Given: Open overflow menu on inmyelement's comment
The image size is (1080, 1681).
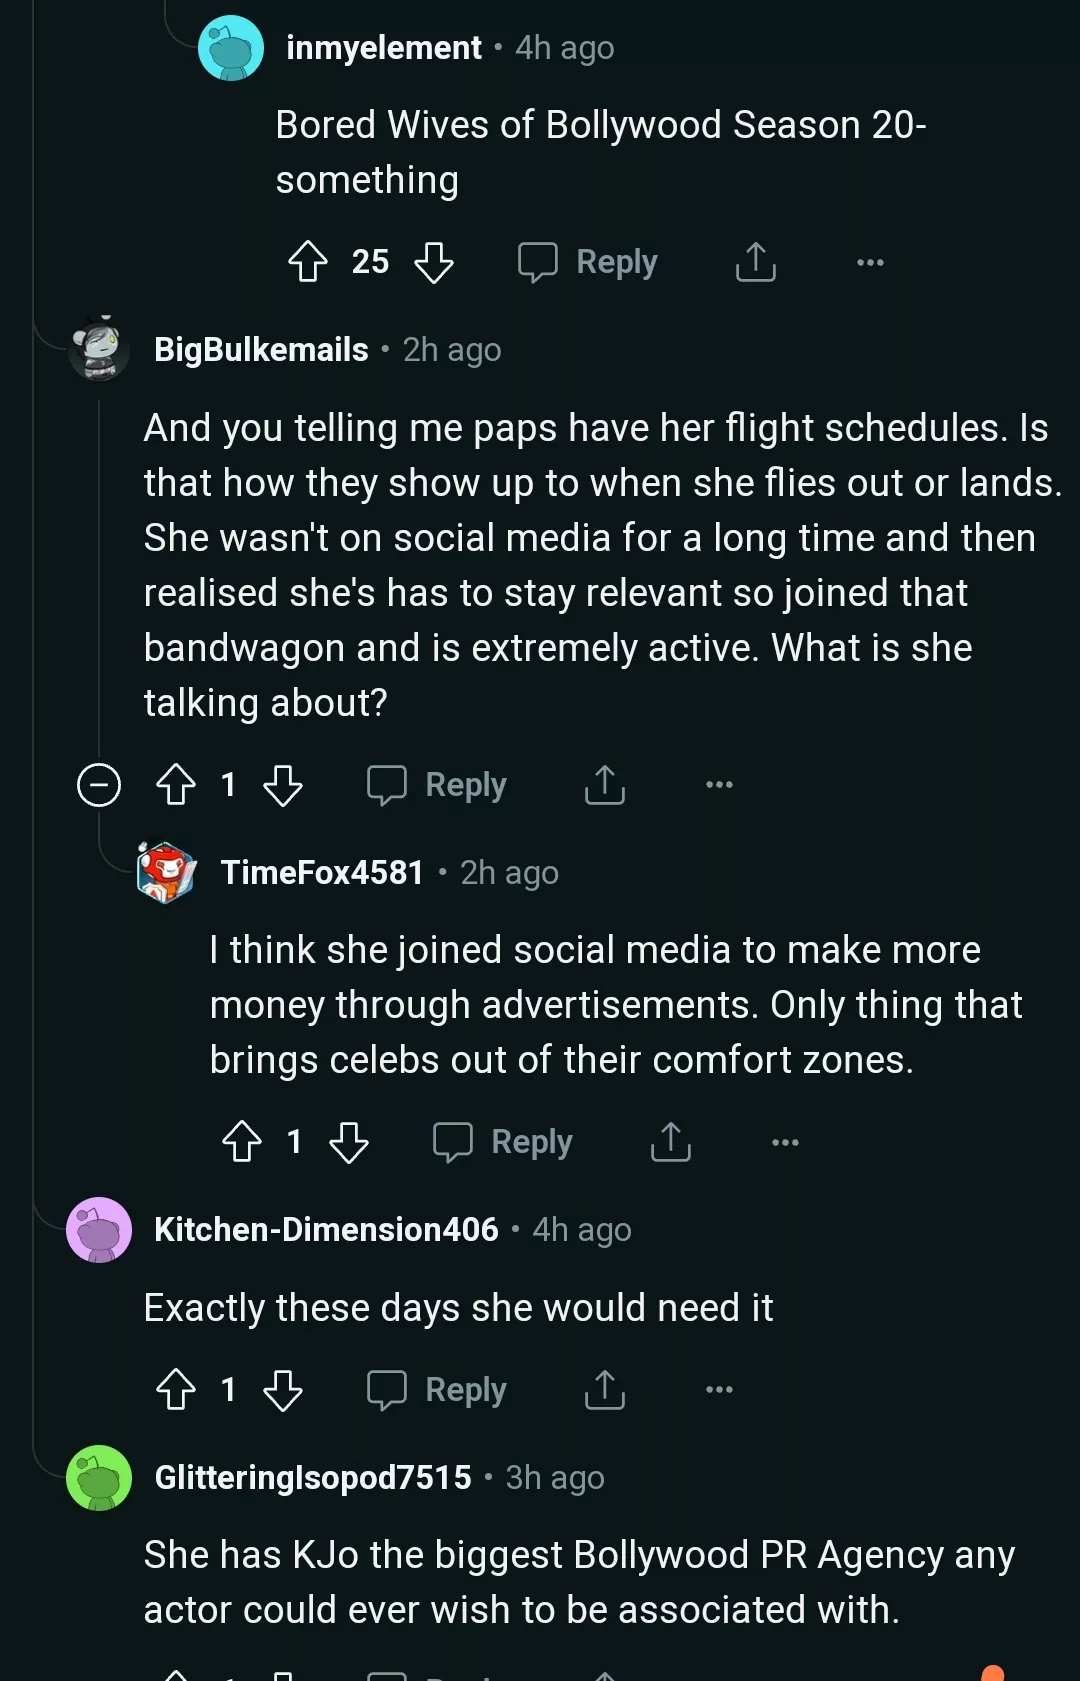Looking at the screenshot, I should (x=871, y=262).
